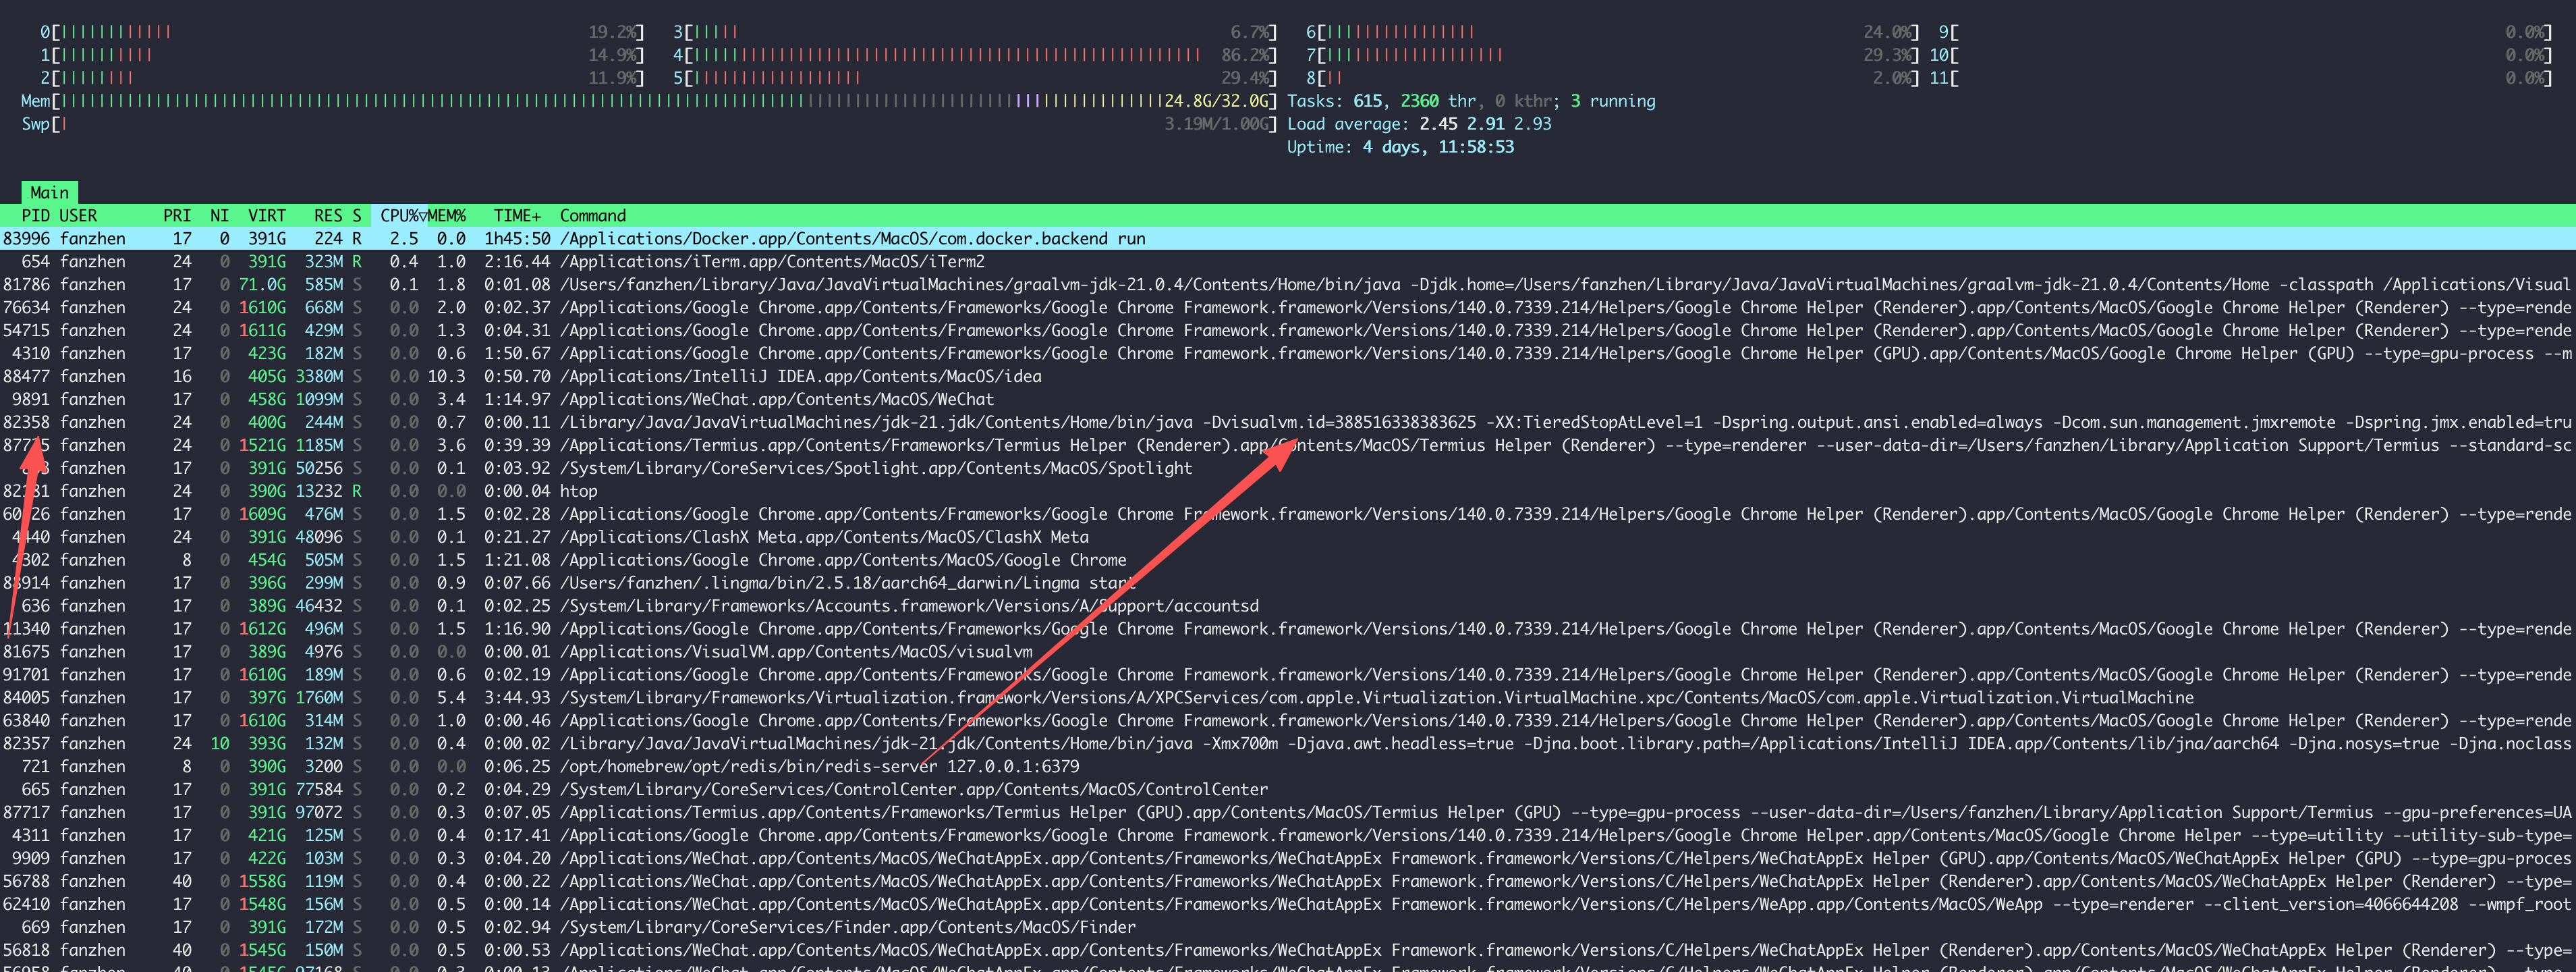The image size is (2576, 972).
Task: Sort by the PID column header
Action: (35, 215)
